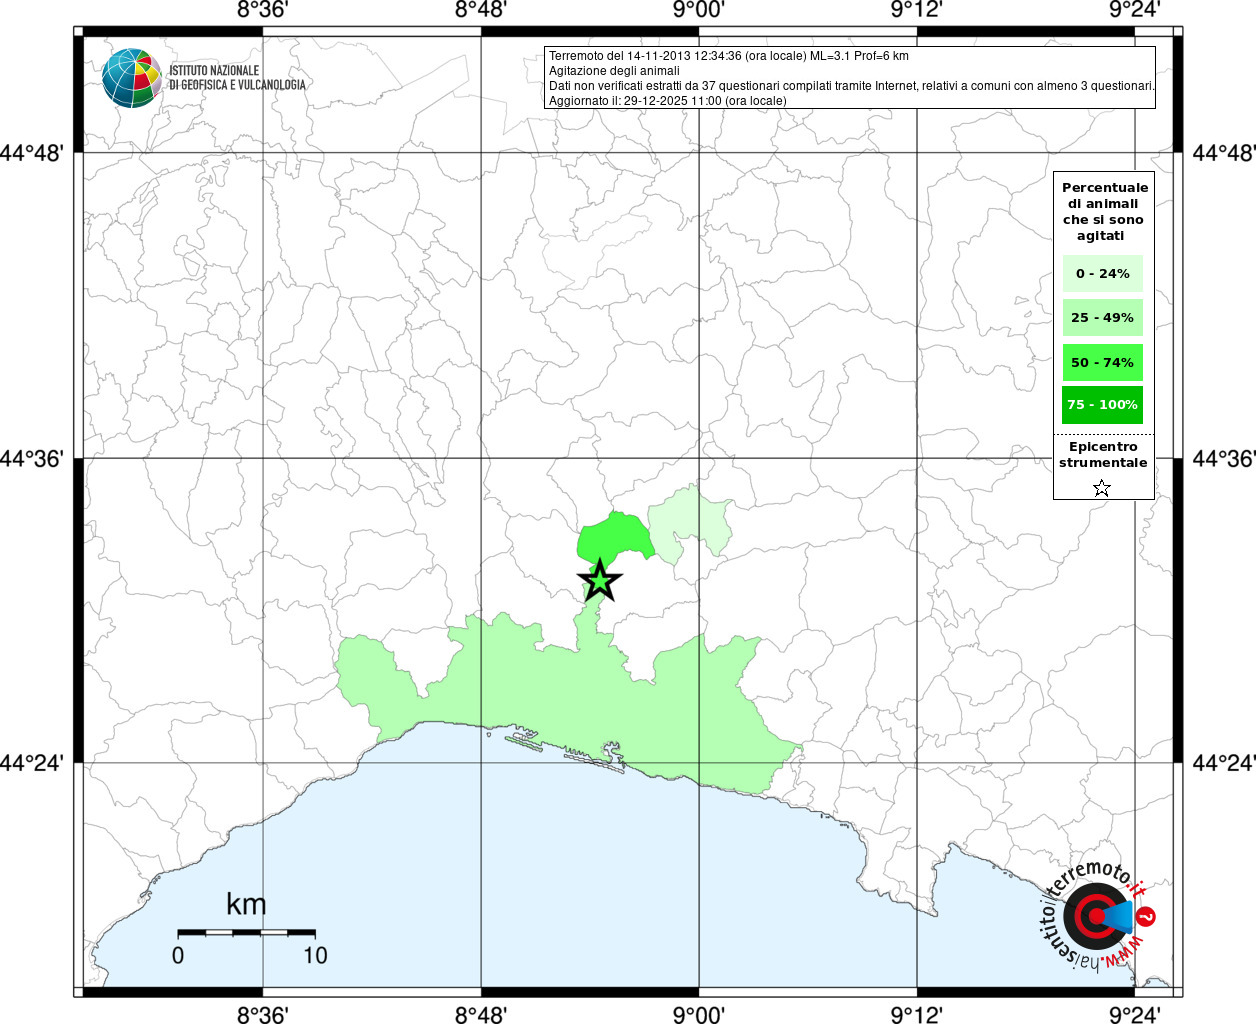1256x1024 pixels.
Task: Click the left axis label 44°48'
Action: point(32,153)
